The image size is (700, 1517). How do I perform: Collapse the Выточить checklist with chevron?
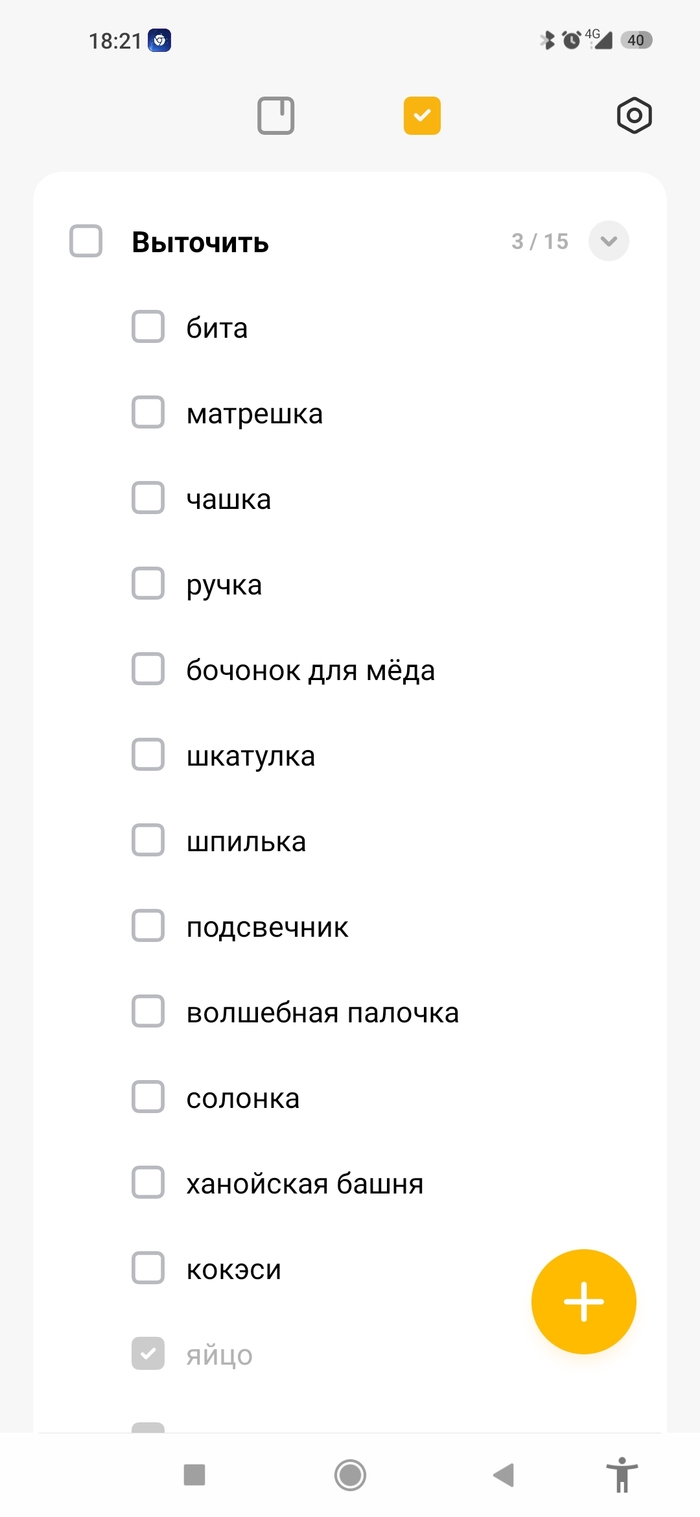pyautogui.click(x=609, y=241)
